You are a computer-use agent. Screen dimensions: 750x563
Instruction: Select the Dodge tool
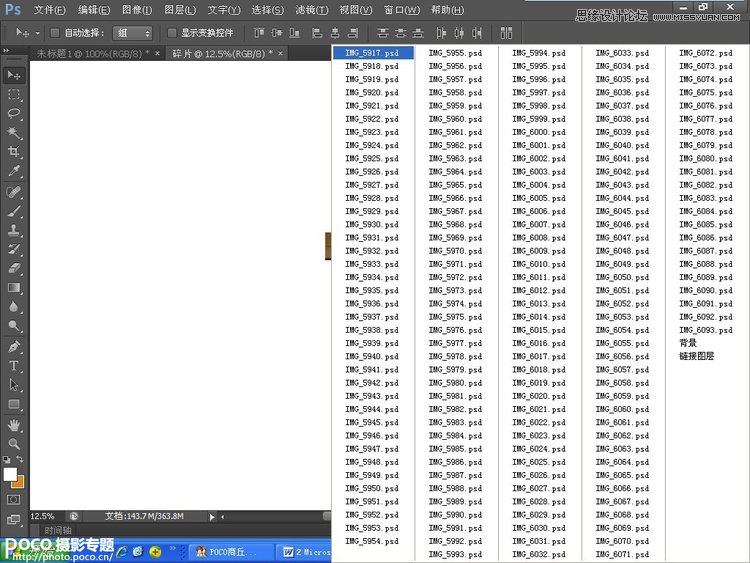click(14, 326)
